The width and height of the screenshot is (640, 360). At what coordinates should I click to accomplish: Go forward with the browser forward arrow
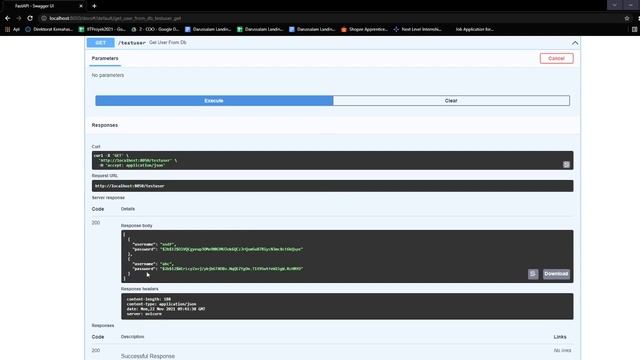(x=19, y=18)
